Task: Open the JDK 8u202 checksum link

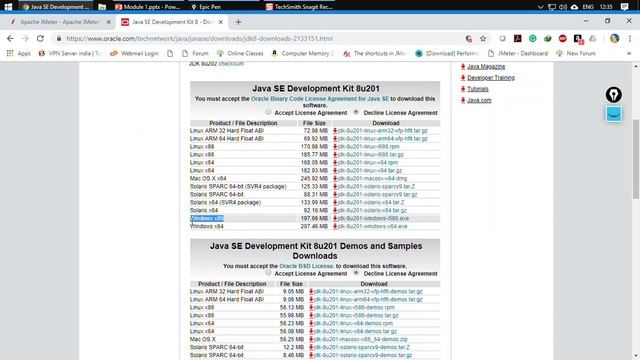Action: point(231,64)
